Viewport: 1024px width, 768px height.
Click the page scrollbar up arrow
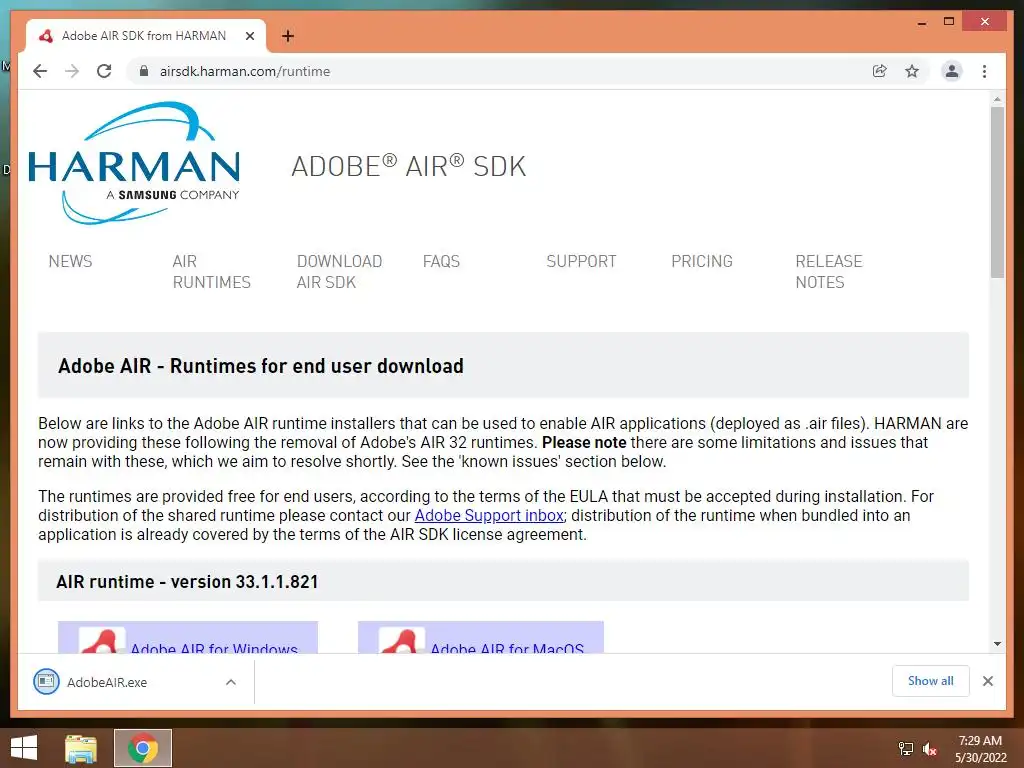[997, 99]
